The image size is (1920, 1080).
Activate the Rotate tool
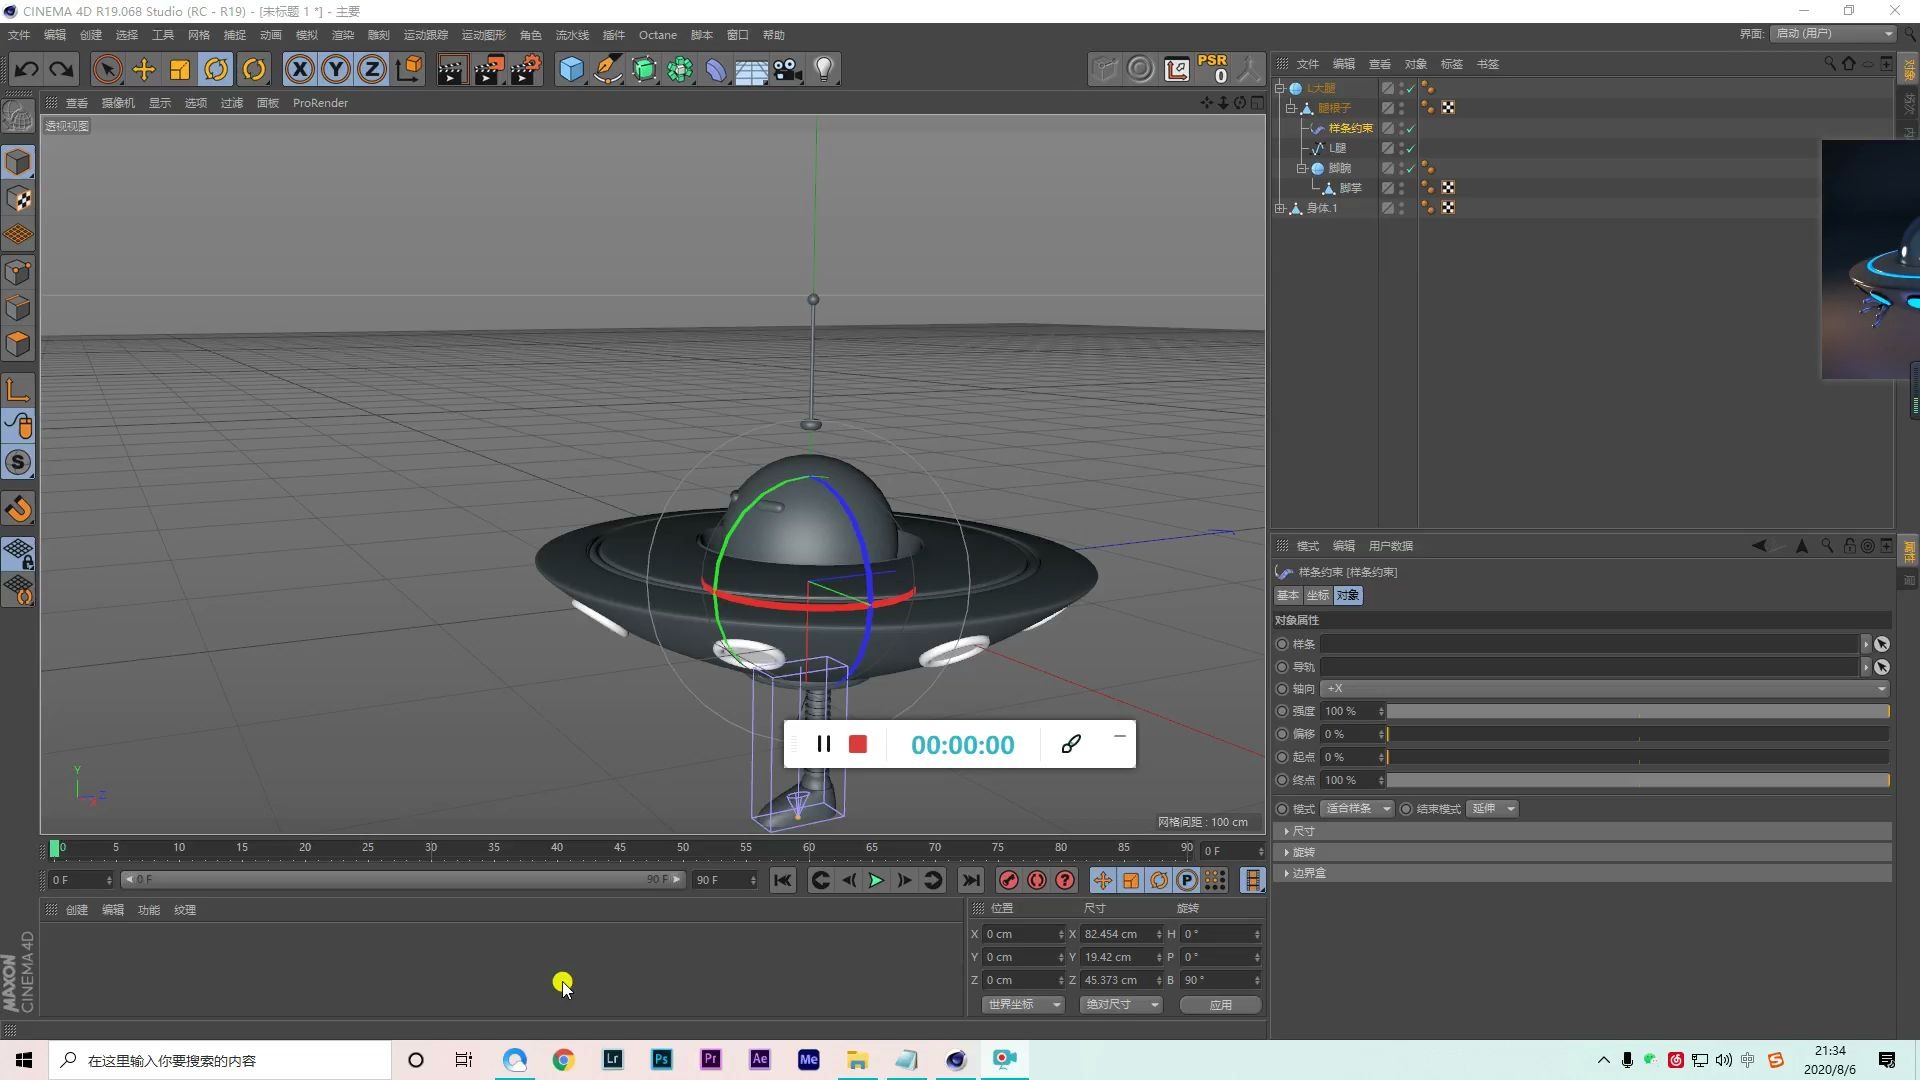pos(216,69)
